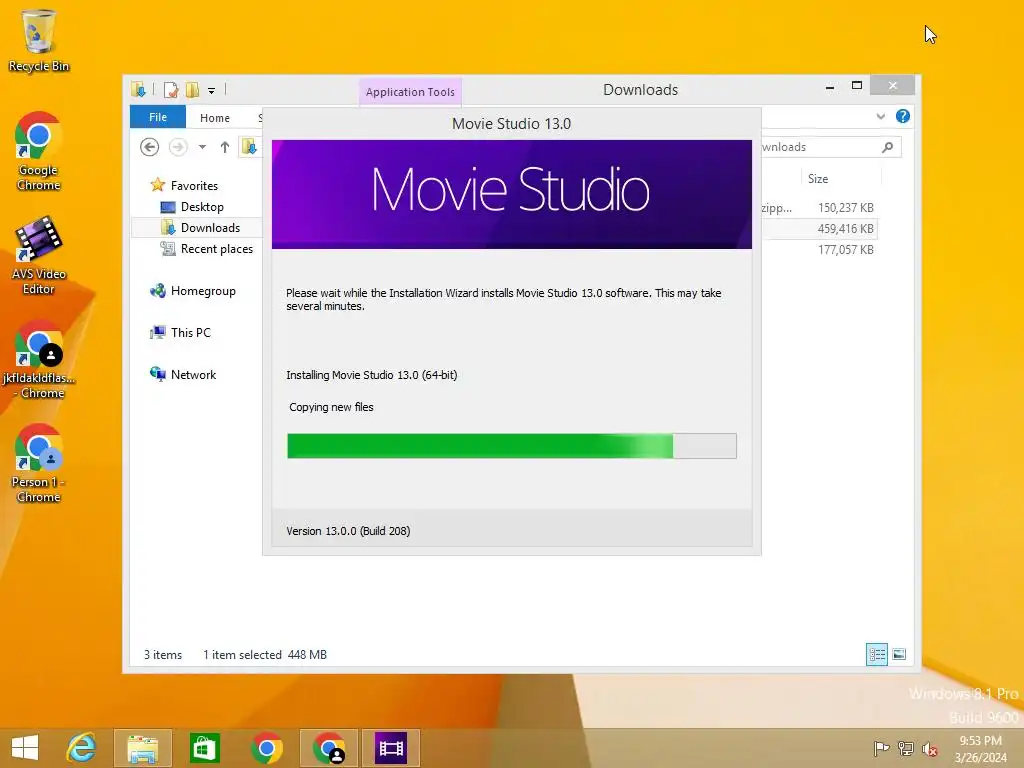Screen dimensions: 1024x768
Task: Click the Explorer window system menu icon
Action: [138, 89]
